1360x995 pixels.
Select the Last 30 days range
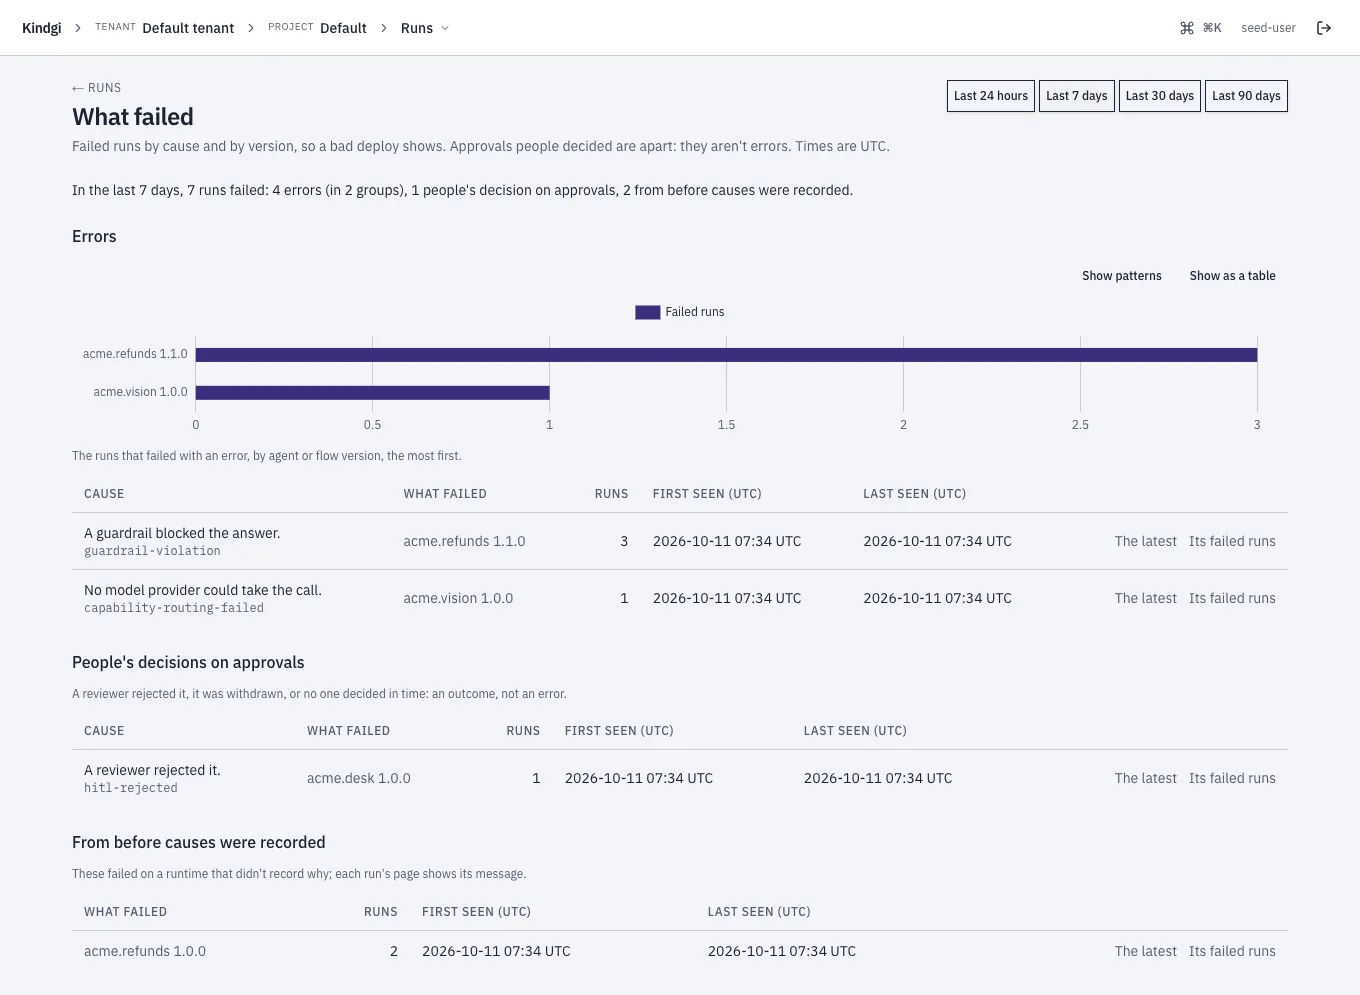coord(1160,96)
